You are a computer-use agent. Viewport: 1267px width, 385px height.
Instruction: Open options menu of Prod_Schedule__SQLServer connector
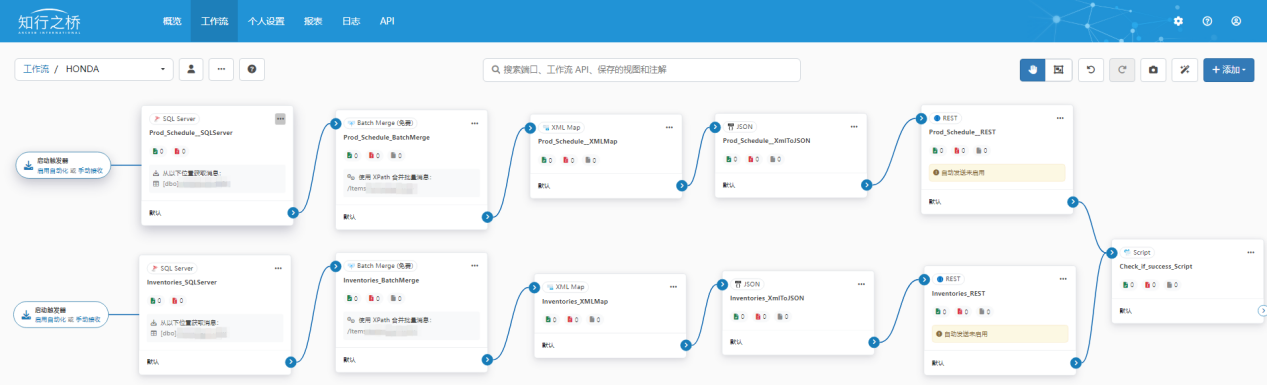coord(280,118)
